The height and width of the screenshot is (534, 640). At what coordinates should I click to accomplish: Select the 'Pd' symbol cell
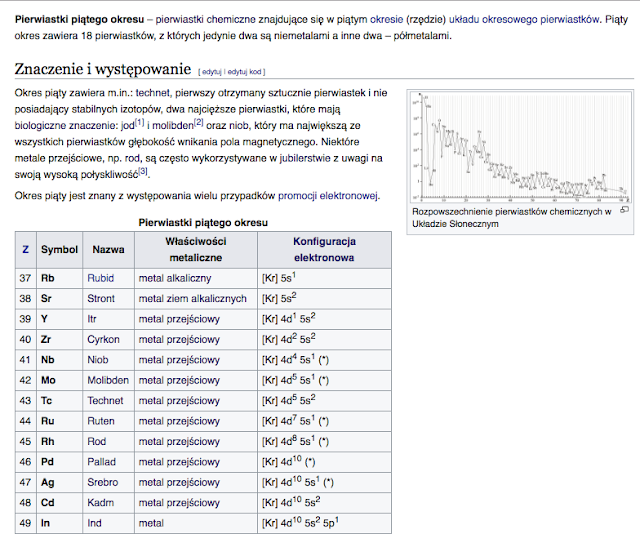tap(60, 462)
